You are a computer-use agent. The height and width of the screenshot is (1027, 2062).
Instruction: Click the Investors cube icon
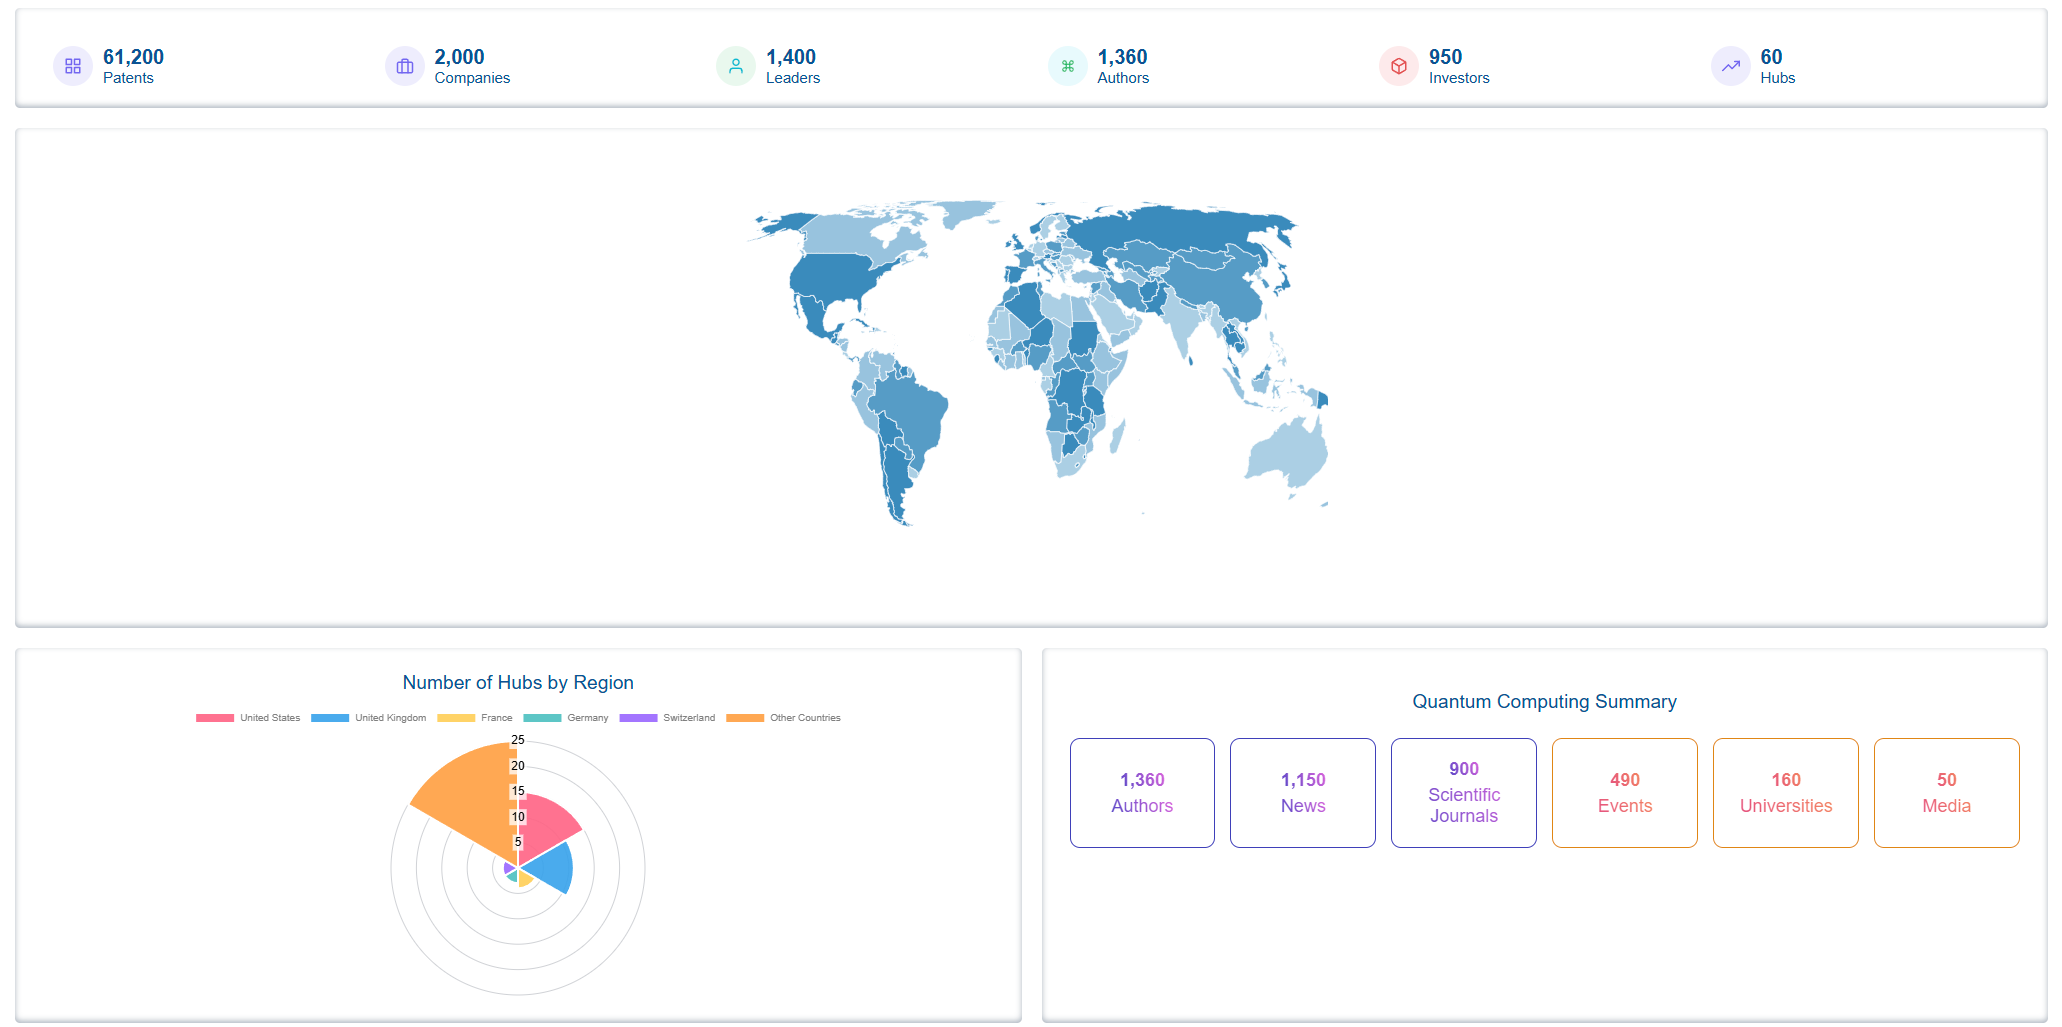1399,66
